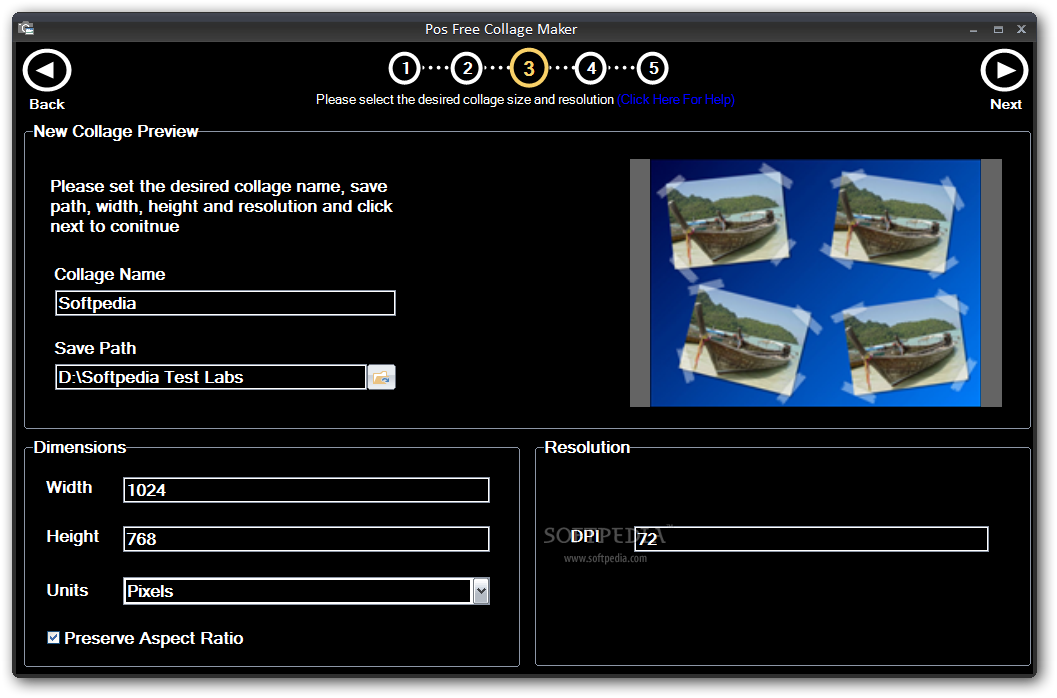
Task: Focus the Save Path field
Action: pos(210,377)
